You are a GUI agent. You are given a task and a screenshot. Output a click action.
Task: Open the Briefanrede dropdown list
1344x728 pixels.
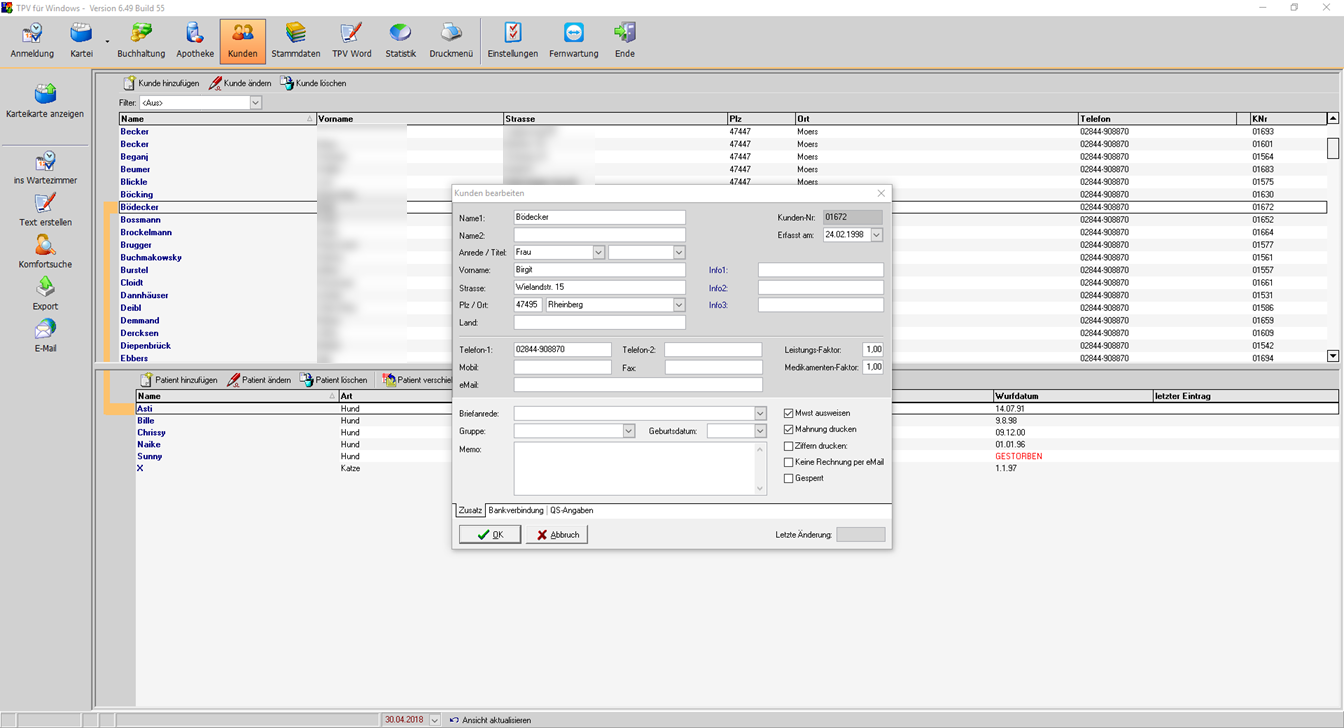(x=760, y=414)
